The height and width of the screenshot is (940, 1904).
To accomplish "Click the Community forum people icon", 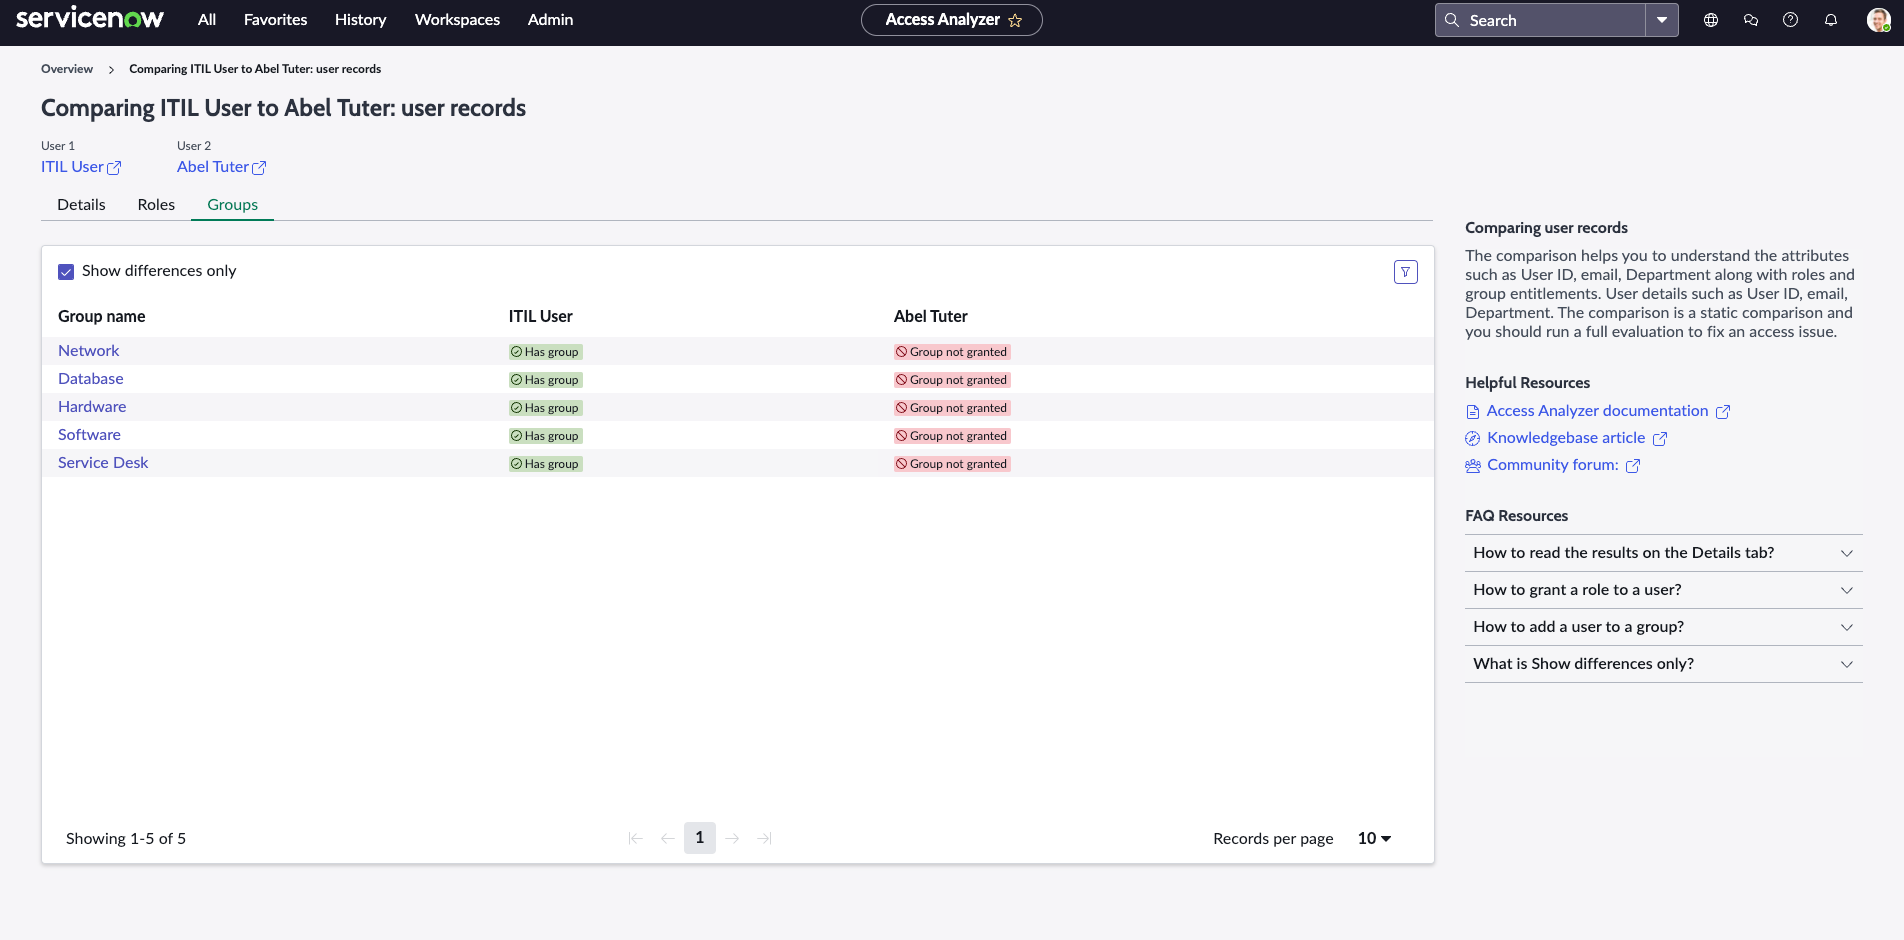I will pyautogui.click(x=1473, y=466).
